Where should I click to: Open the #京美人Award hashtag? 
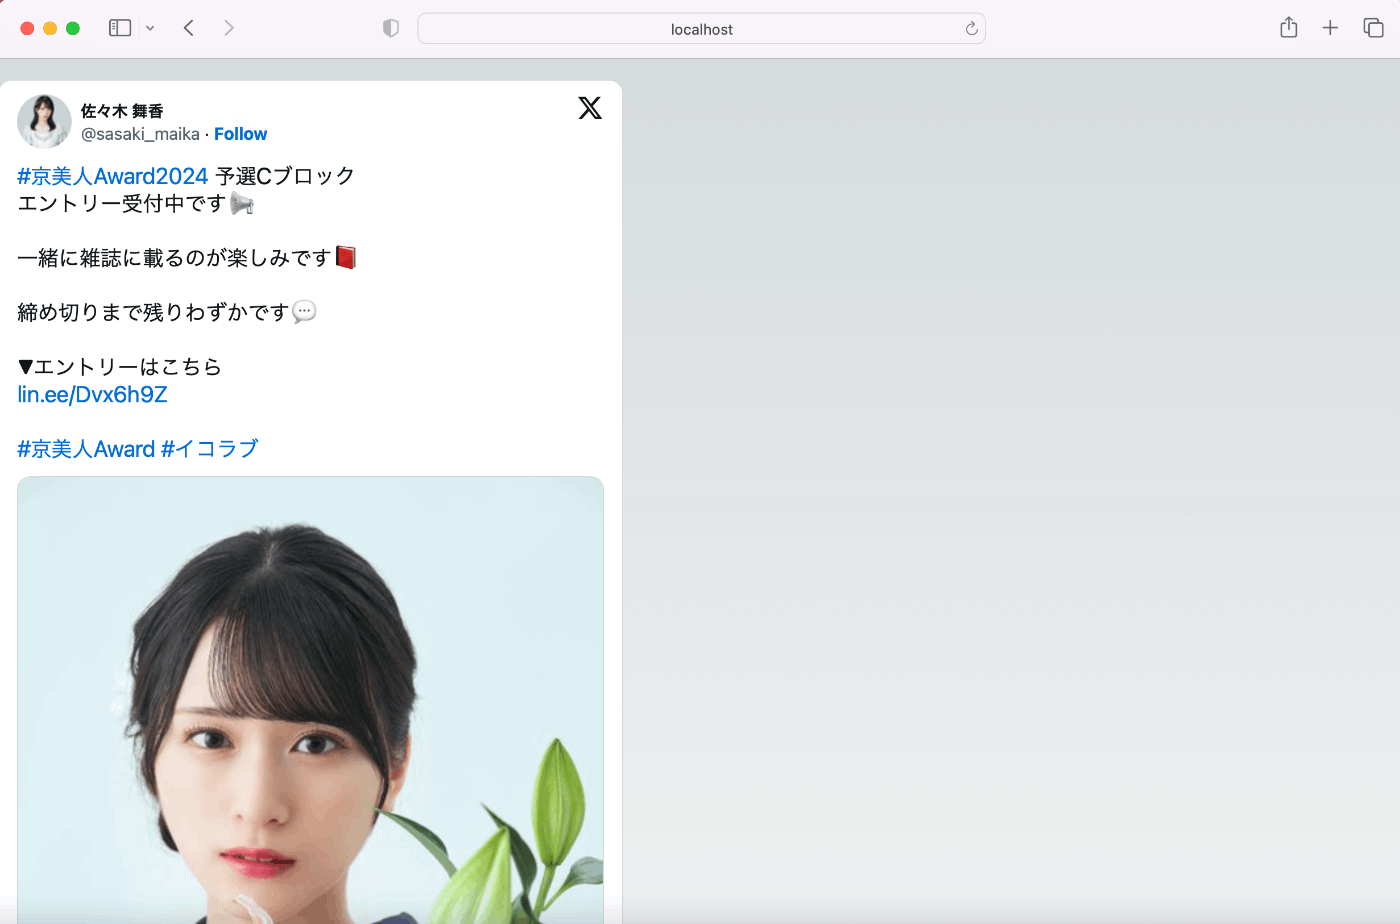(x=86, y=449)
